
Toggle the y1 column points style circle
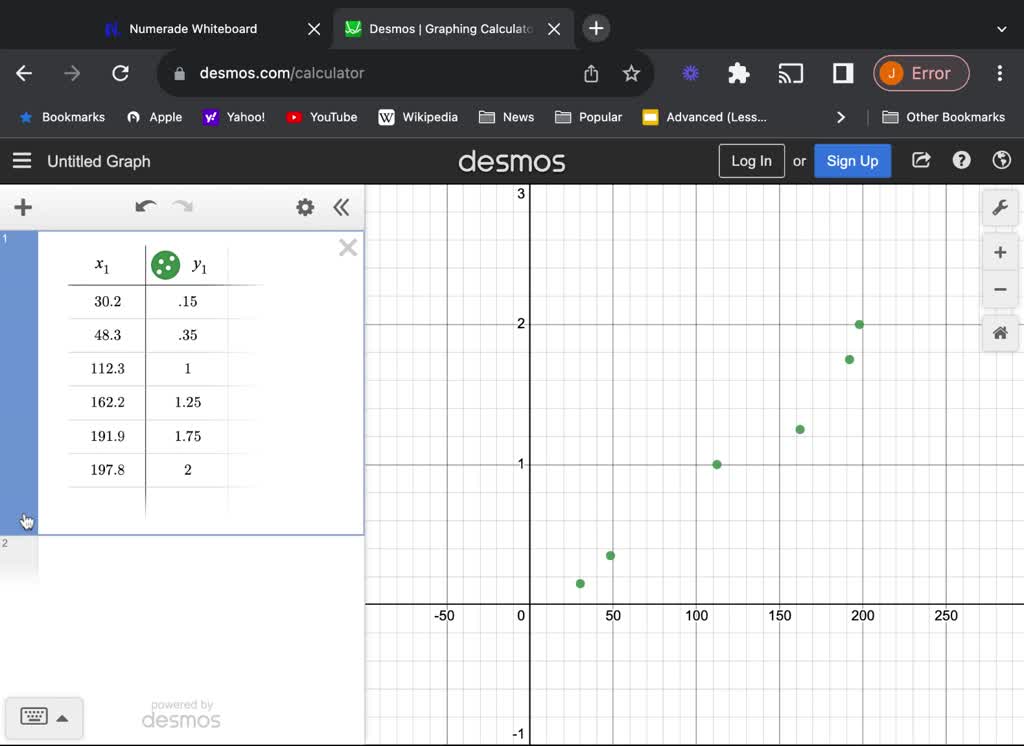(x=165, y=265)
